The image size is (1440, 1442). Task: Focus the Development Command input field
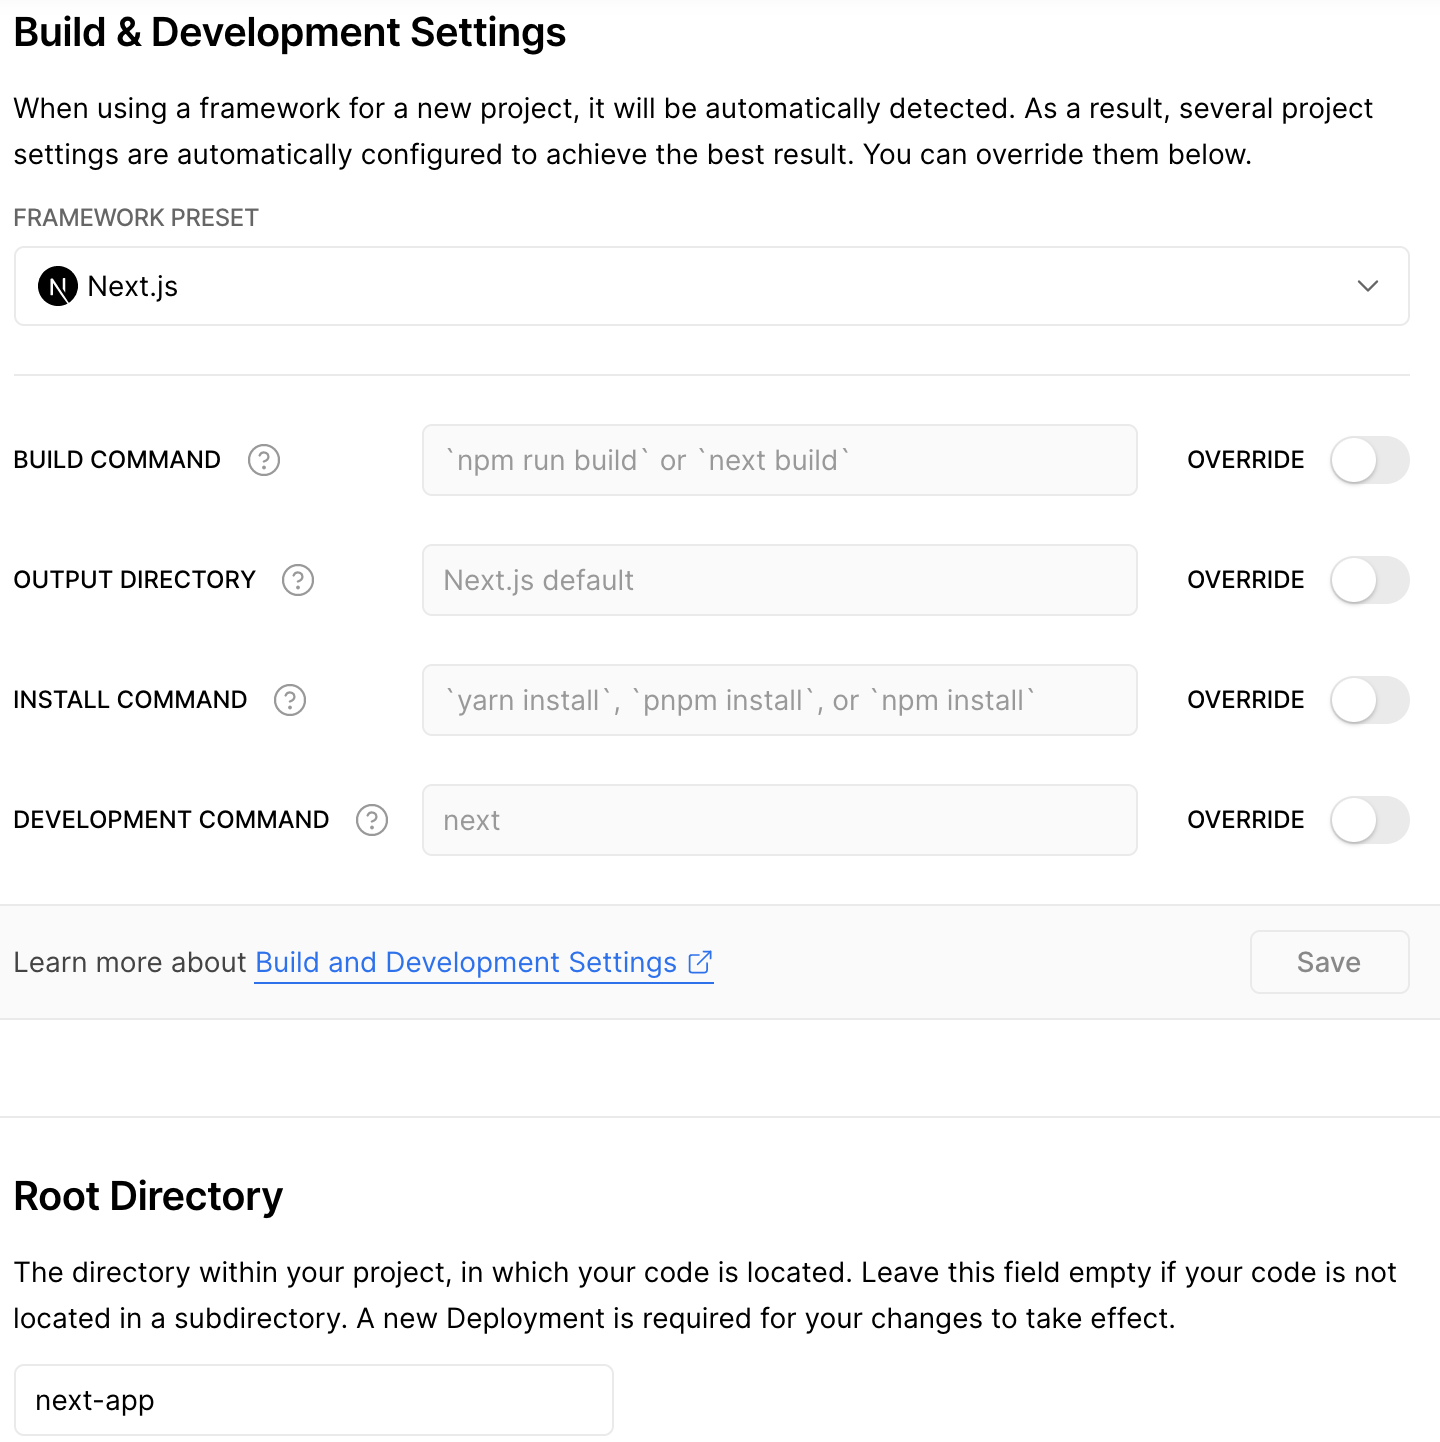[x=780, y=820]
